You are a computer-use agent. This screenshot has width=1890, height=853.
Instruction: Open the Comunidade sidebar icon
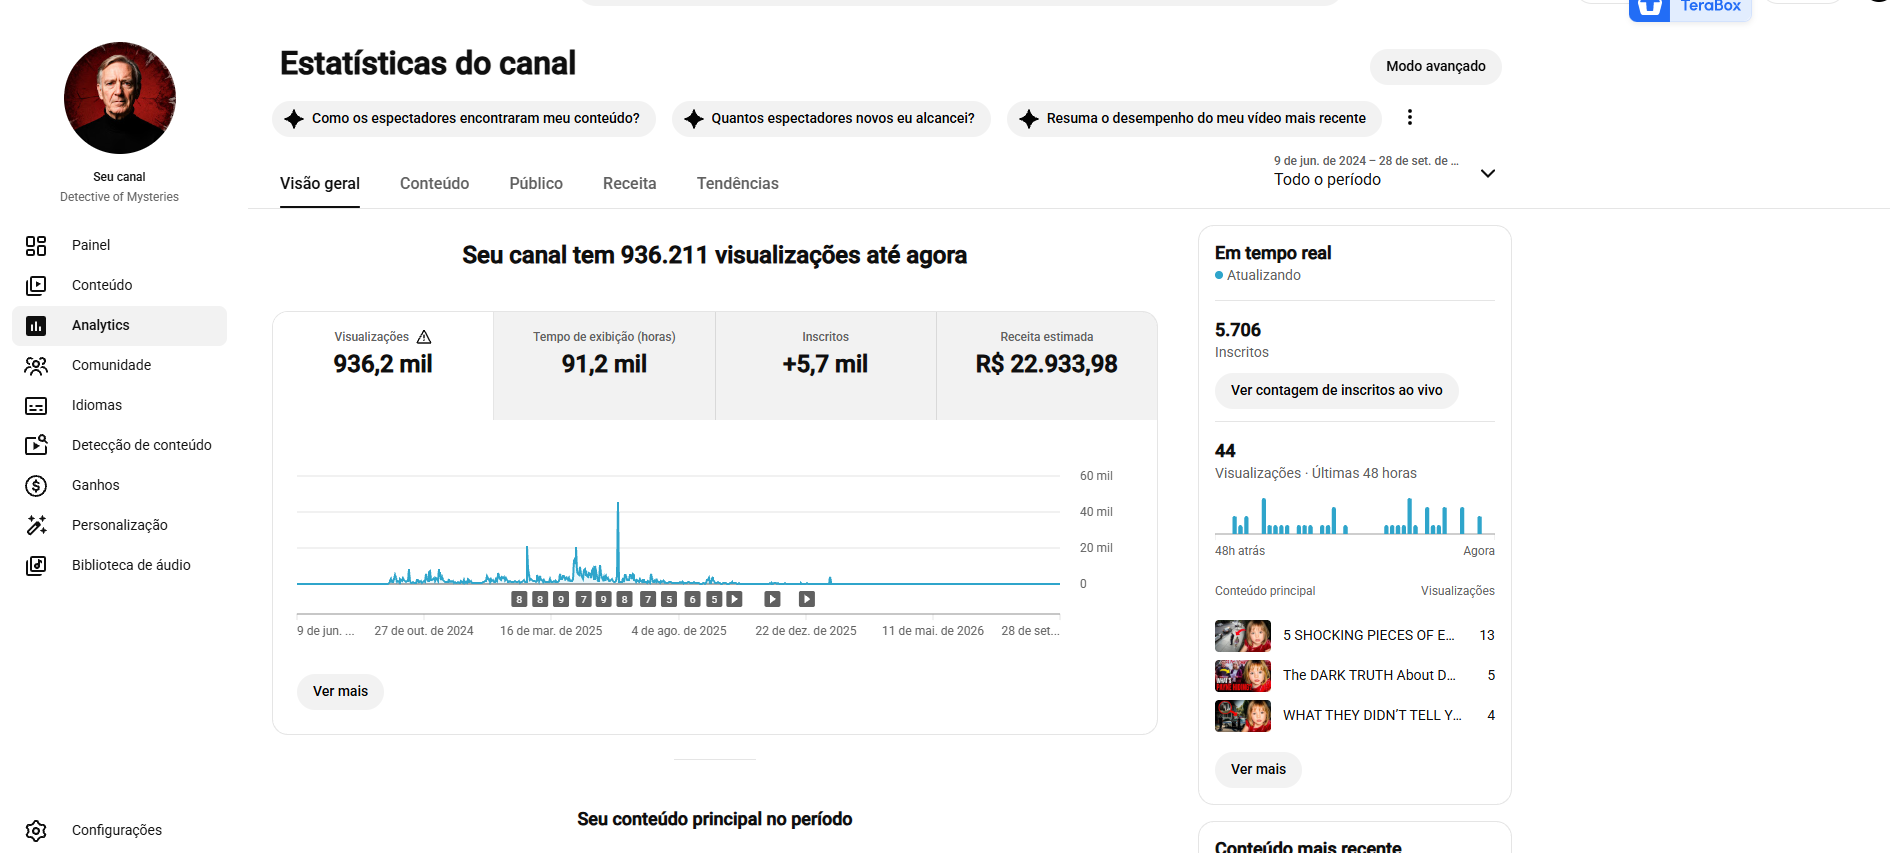[36, 365]
